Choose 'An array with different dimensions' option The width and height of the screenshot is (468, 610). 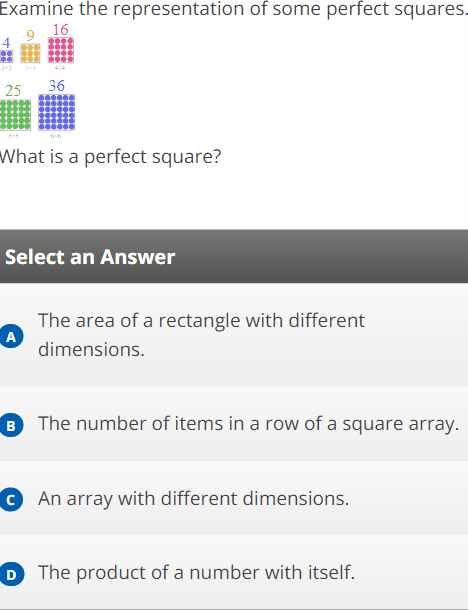[234, 498]
